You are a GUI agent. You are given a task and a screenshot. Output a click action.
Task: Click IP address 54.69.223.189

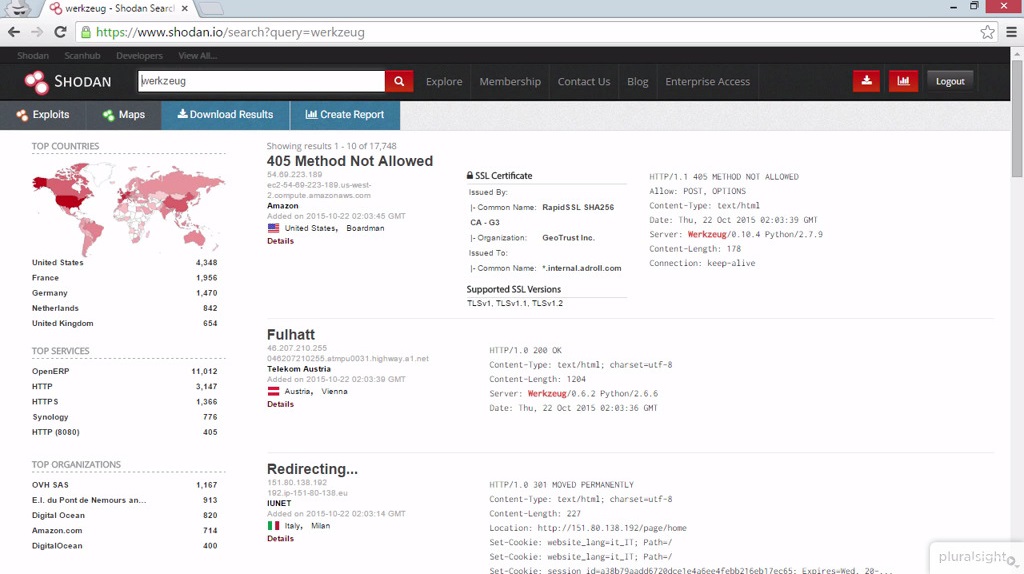click(x=295, y=175)
